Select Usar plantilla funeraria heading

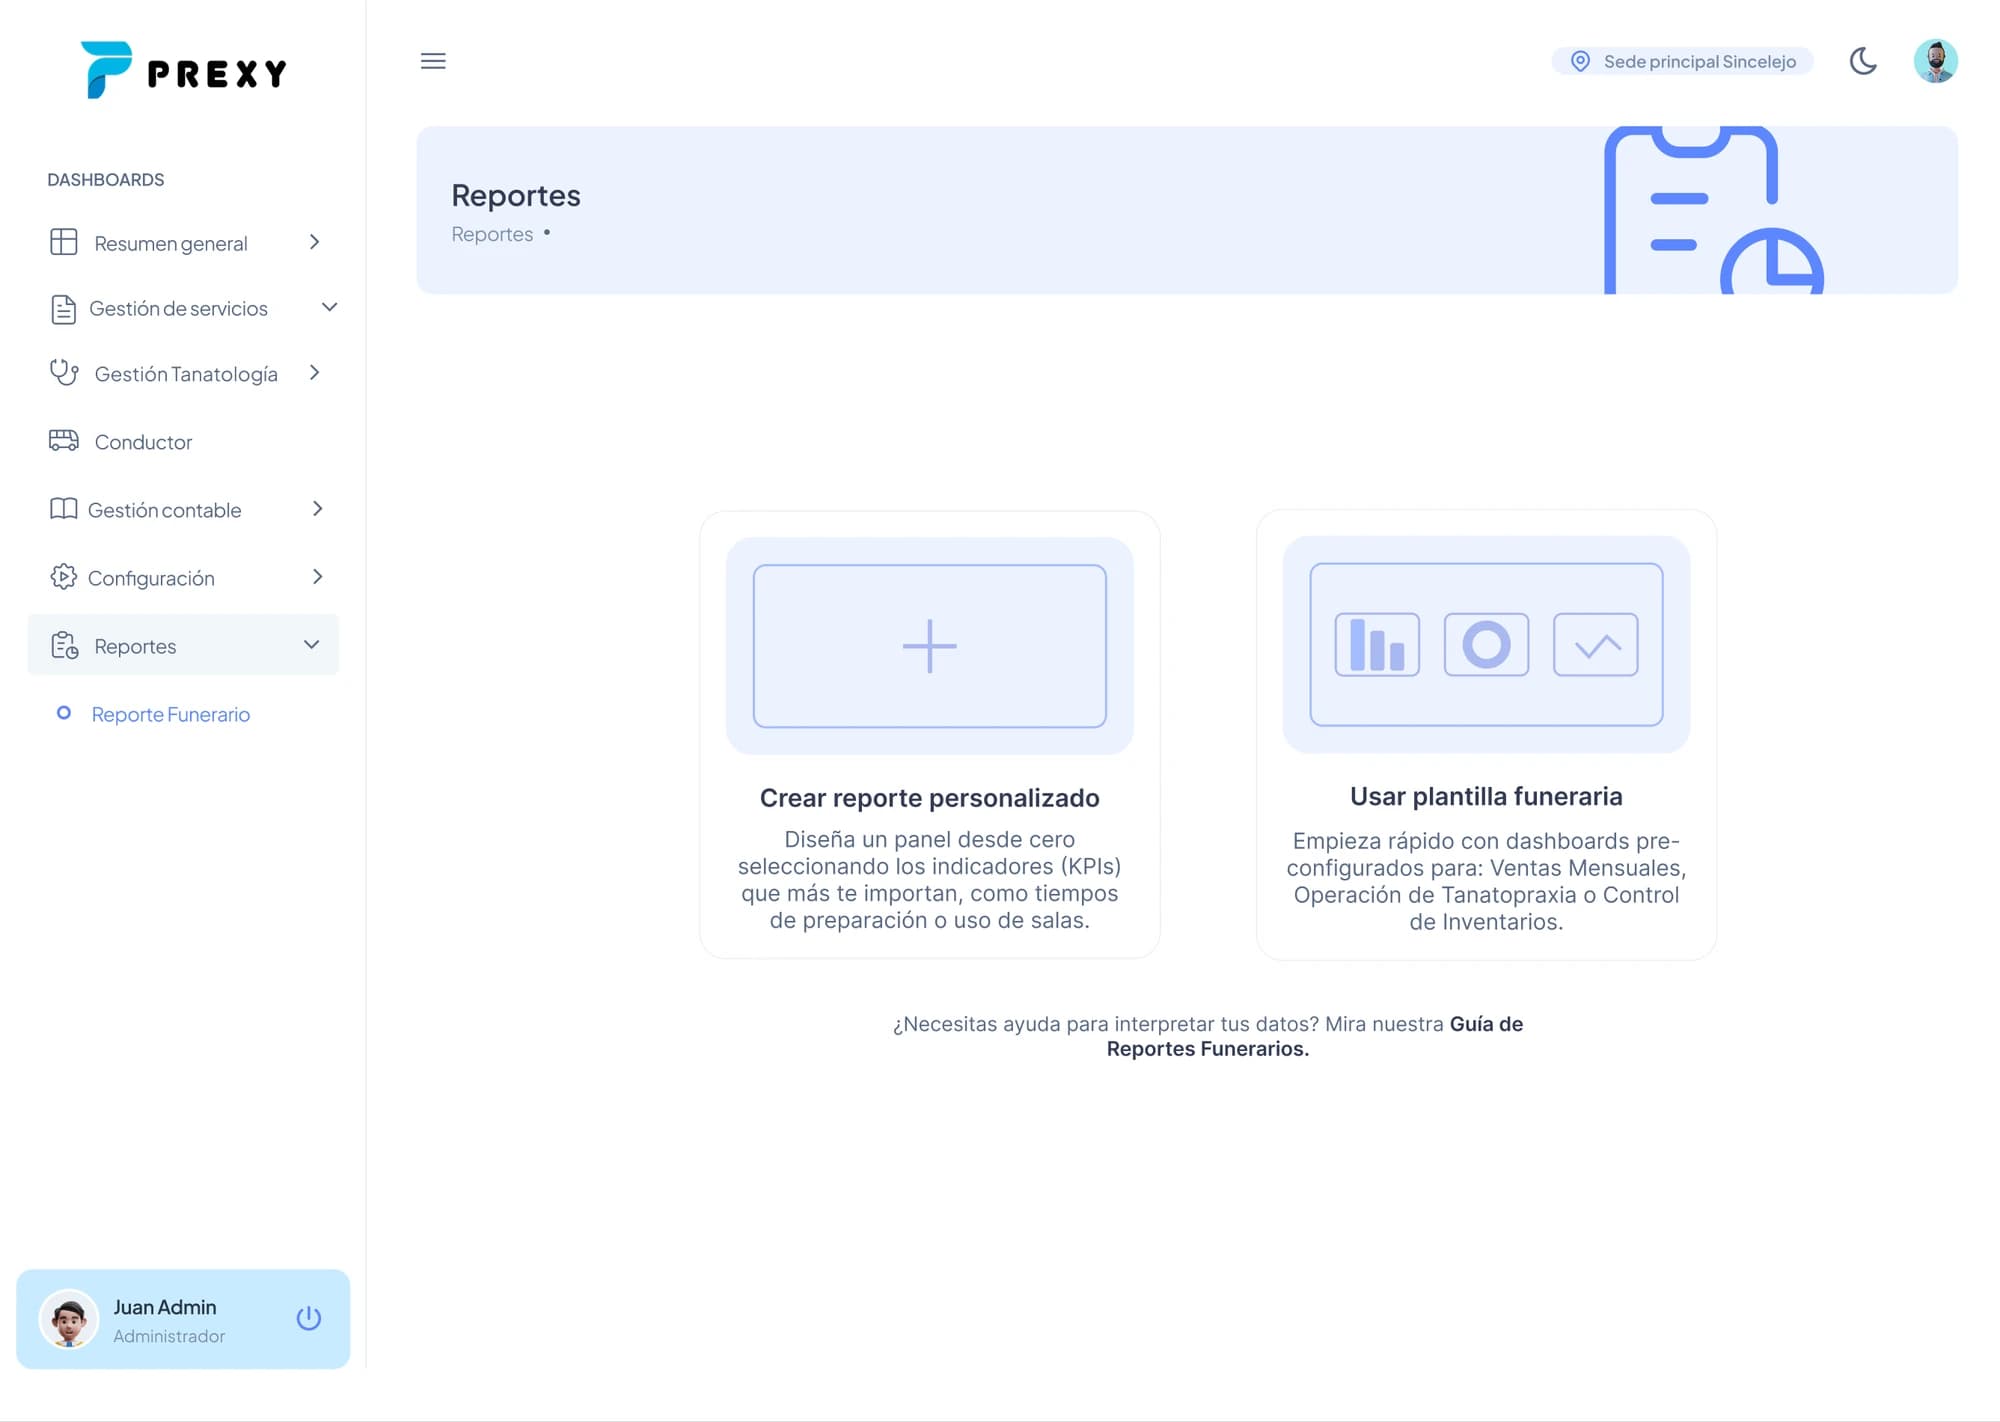point(1486,796)
